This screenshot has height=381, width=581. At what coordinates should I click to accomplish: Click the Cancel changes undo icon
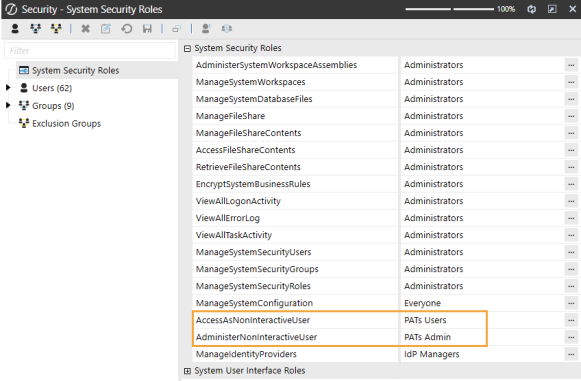127,29
